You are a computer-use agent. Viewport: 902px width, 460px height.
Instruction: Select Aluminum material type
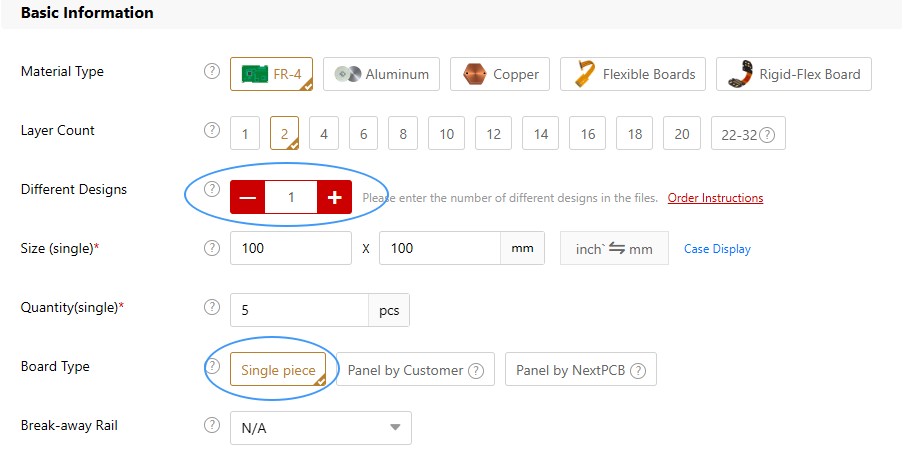[381, 74]
